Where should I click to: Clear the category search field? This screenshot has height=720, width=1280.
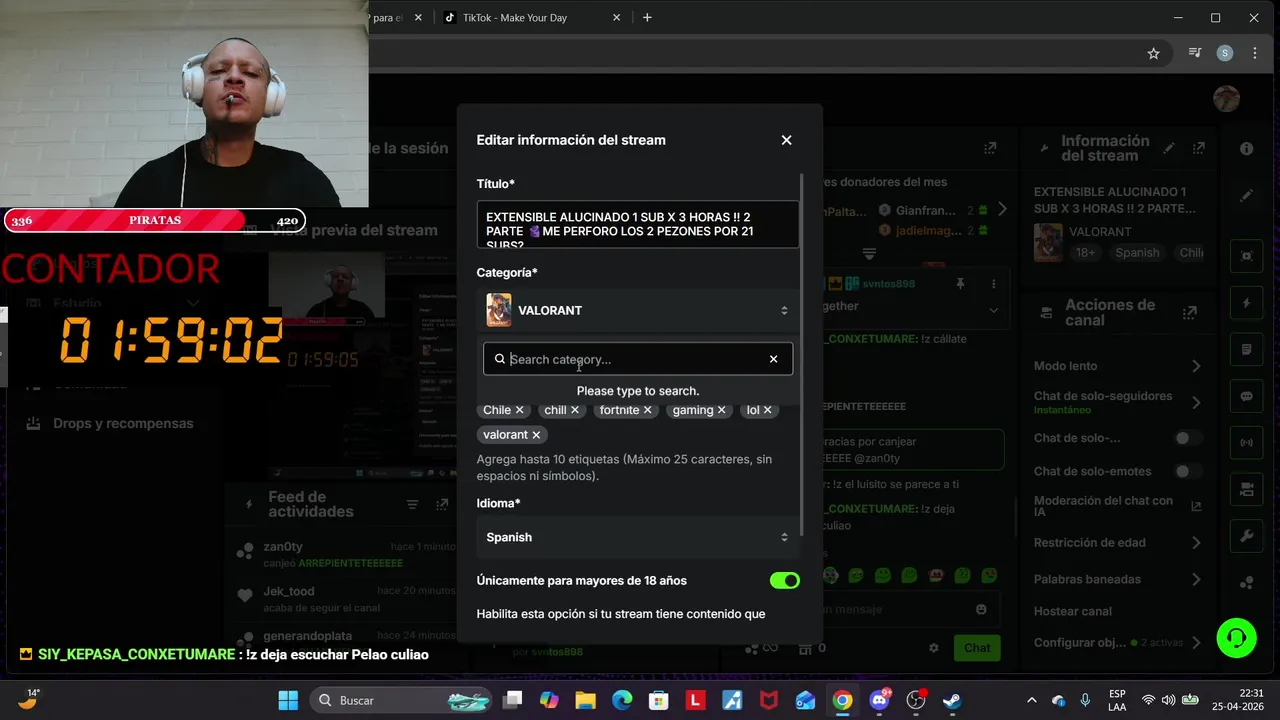pyautogui.click(x=773, y=359)
